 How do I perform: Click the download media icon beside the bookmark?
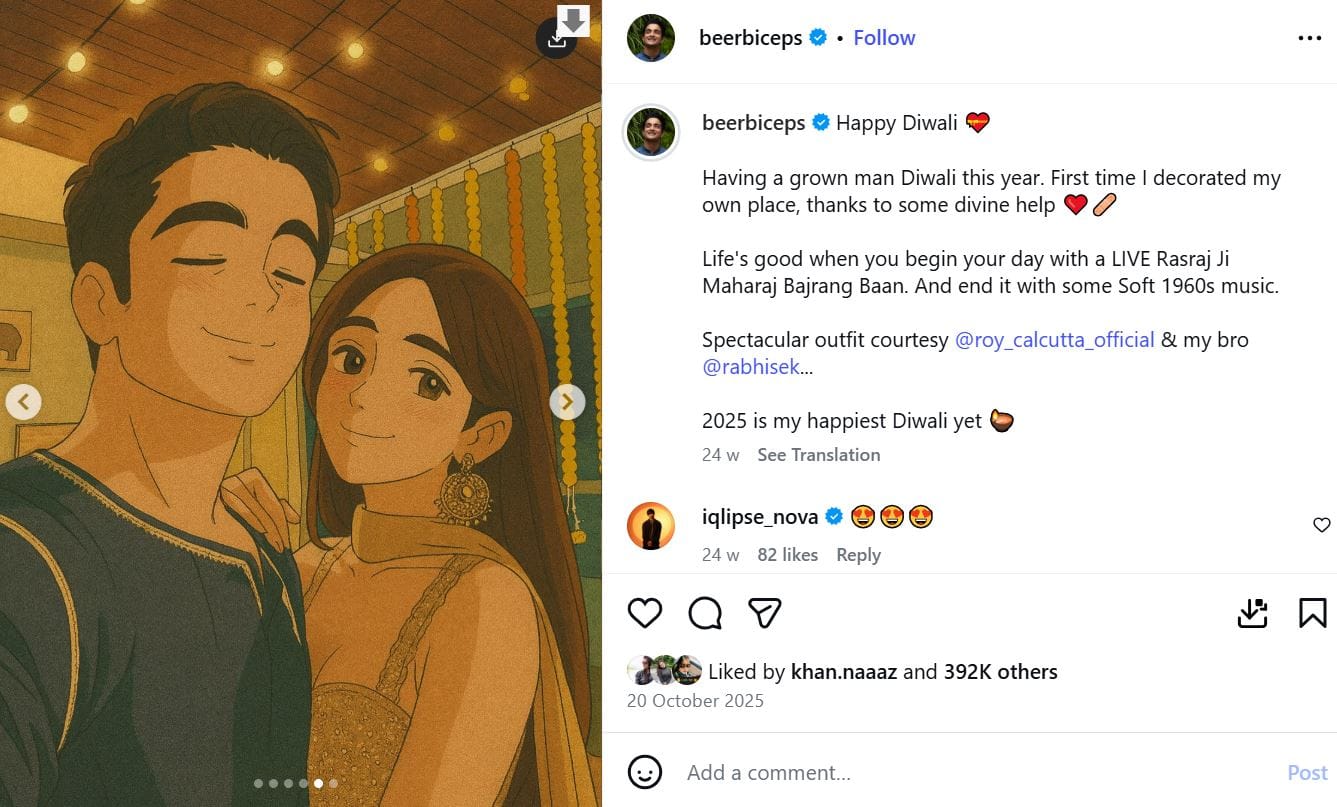click(x=1253, y=612)
